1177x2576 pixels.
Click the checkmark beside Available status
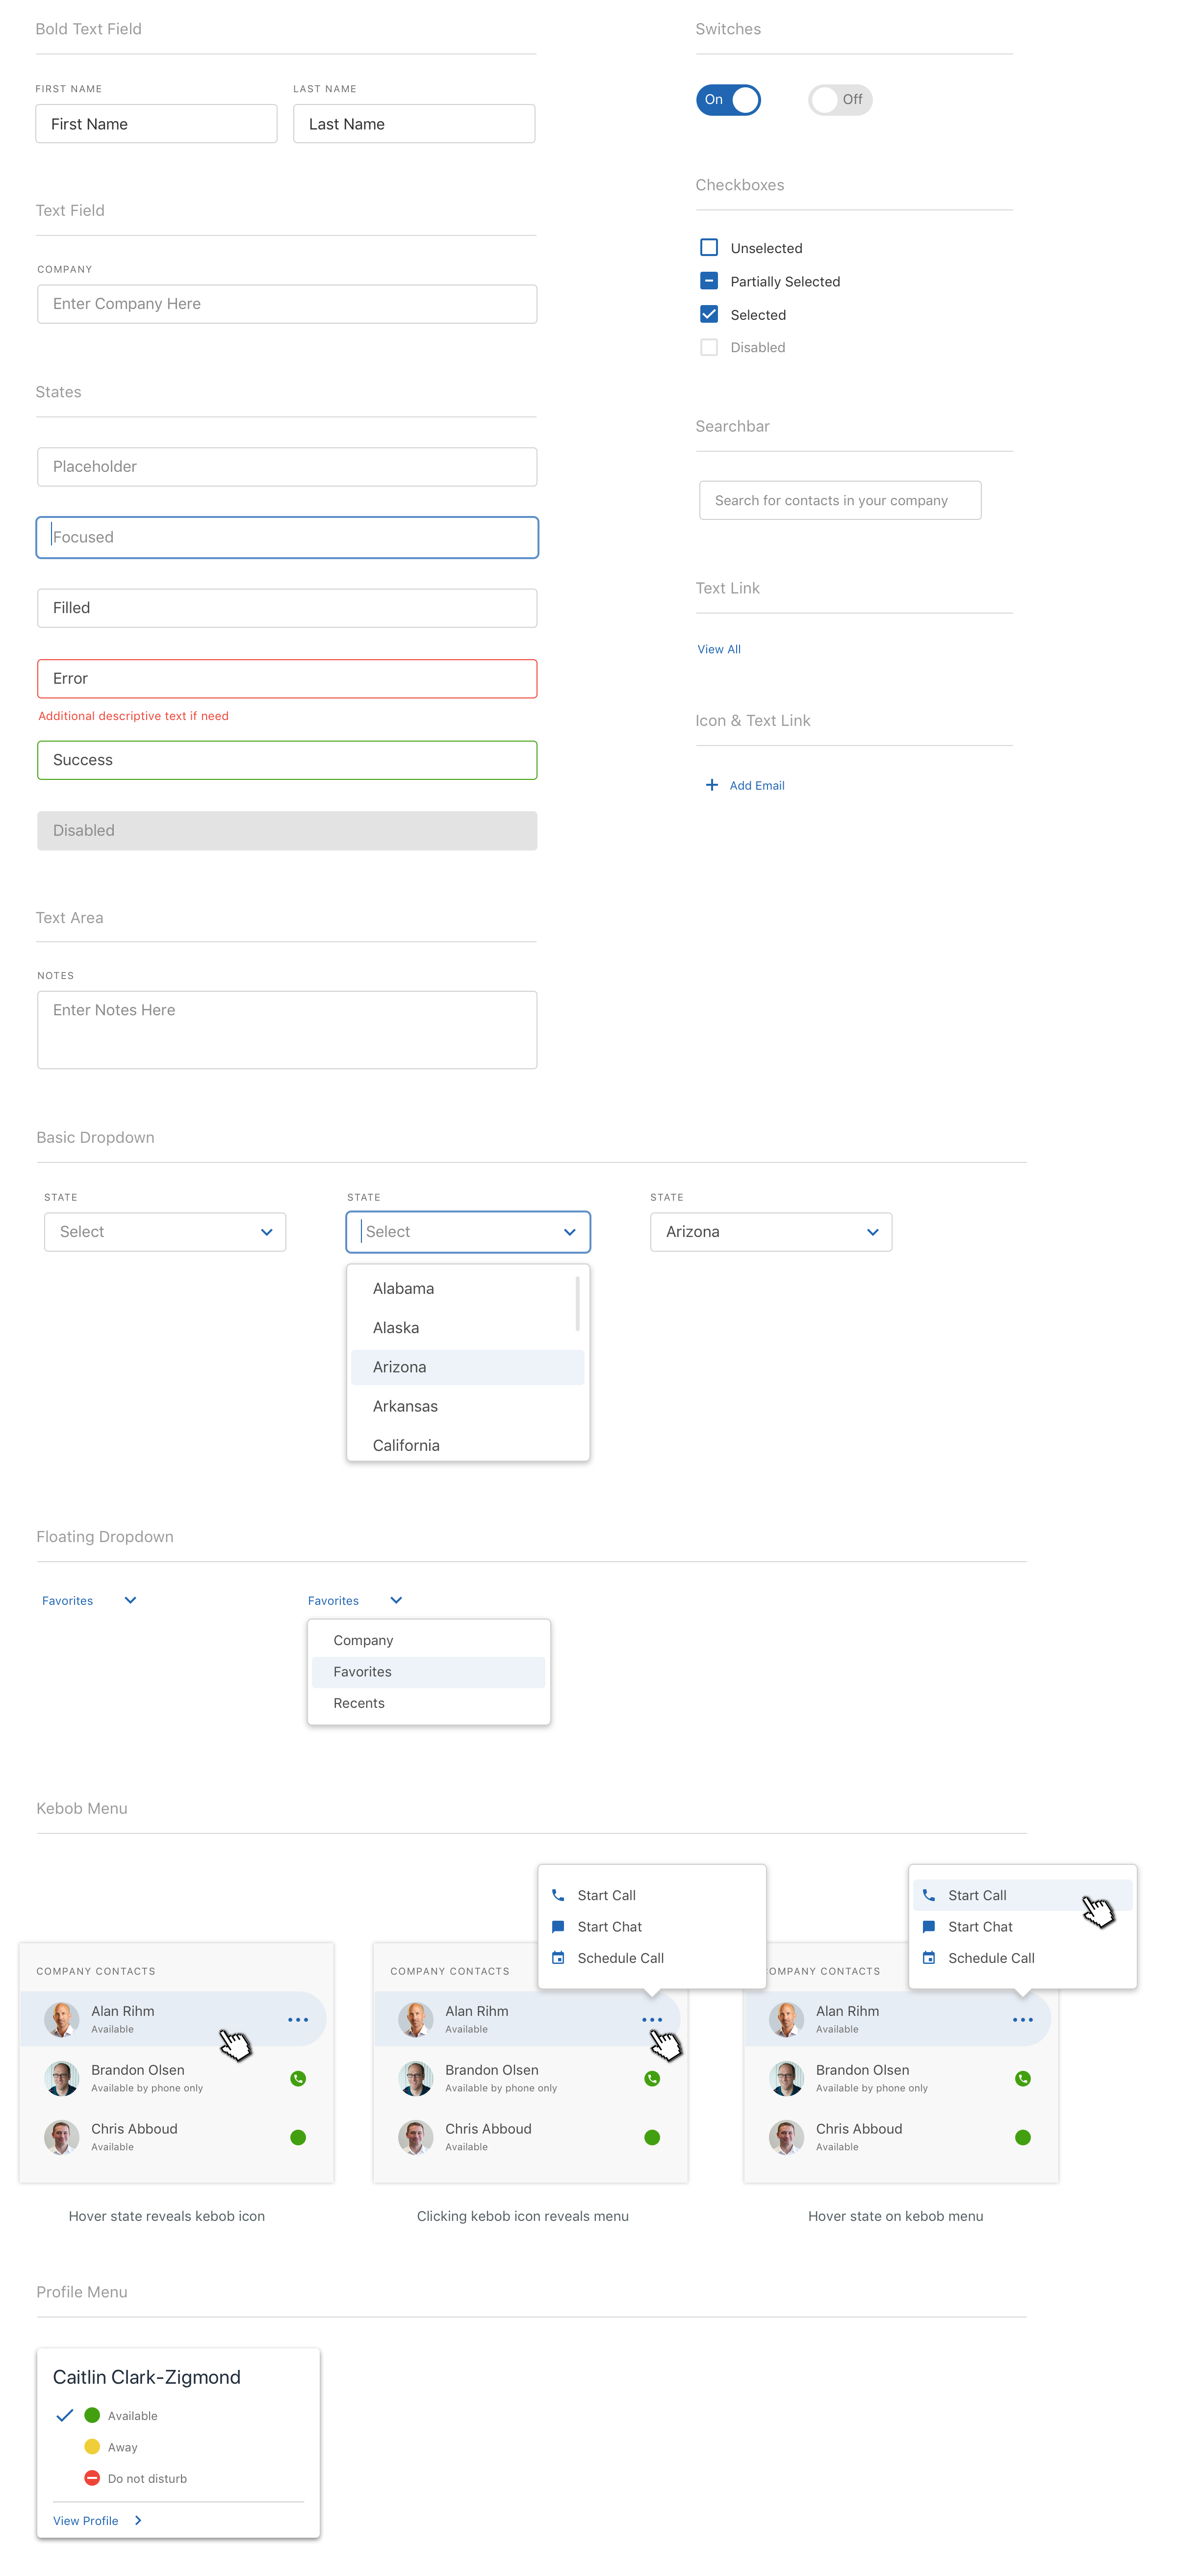coord(65,2416)
